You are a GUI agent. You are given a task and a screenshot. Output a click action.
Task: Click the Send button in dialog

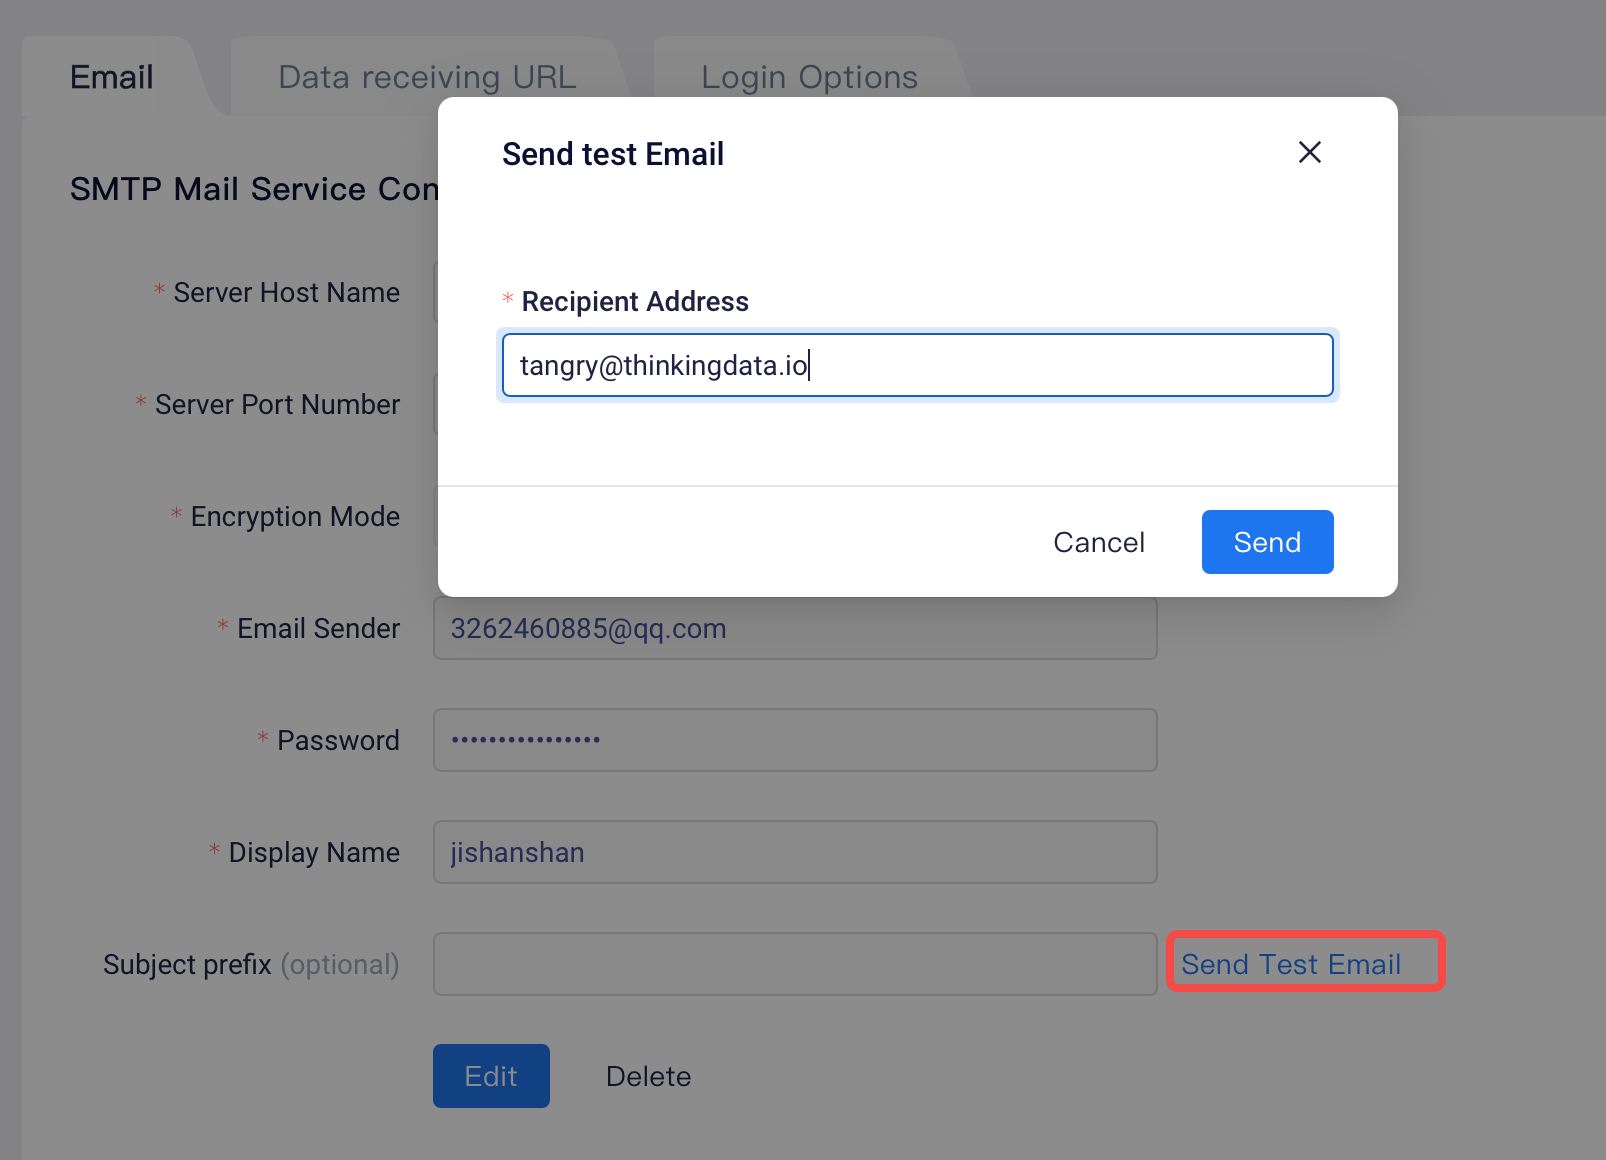point(1267,542)
